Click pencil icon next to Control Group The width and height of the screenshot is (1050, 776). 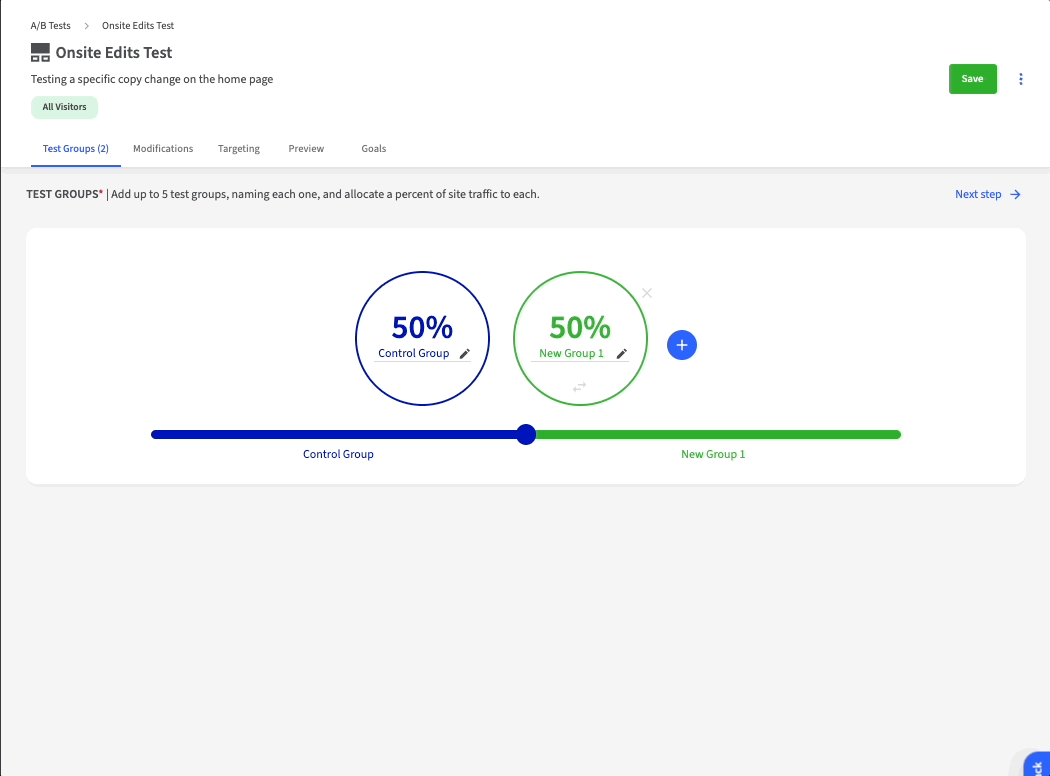[x=464, y=354]
